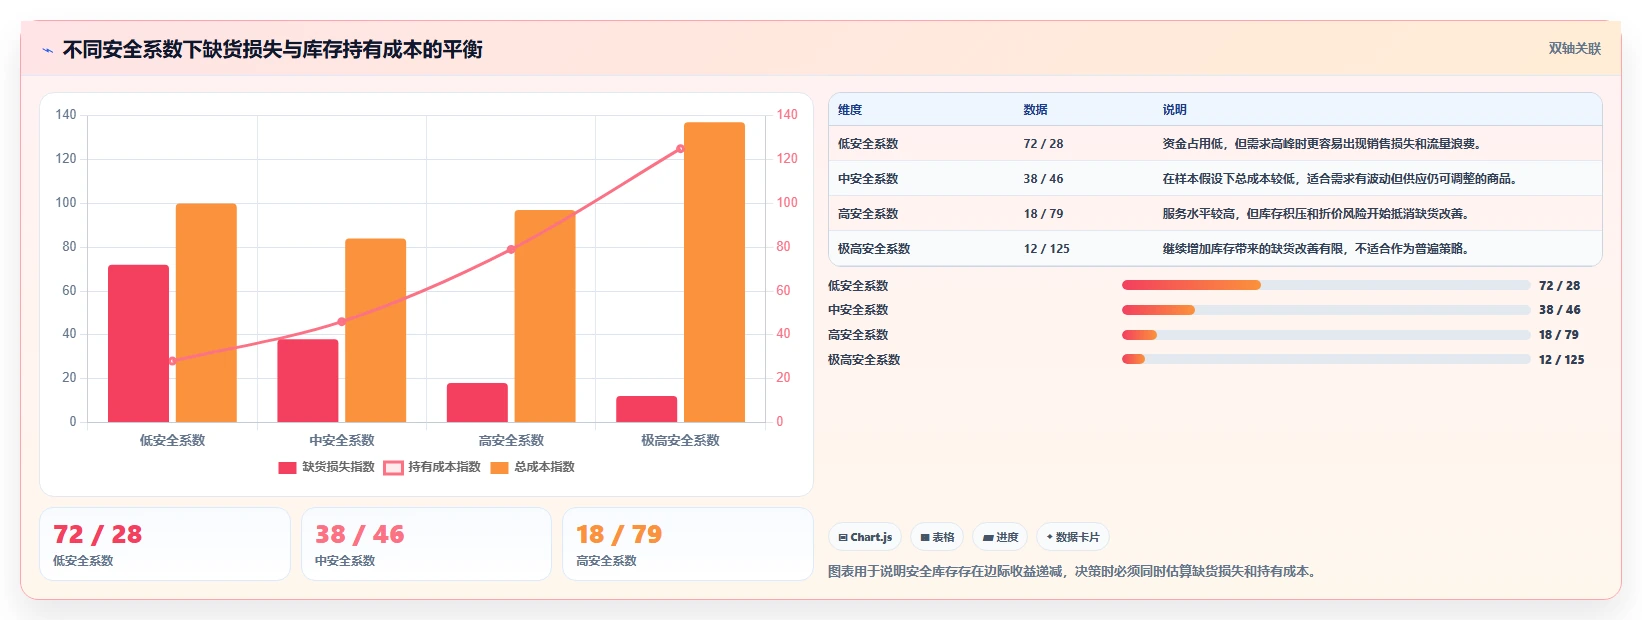The width and height of the screenshot is (1642, 620).
Task: Open the 18 / 79 高安全系数 data card
Action: (688, 544)
